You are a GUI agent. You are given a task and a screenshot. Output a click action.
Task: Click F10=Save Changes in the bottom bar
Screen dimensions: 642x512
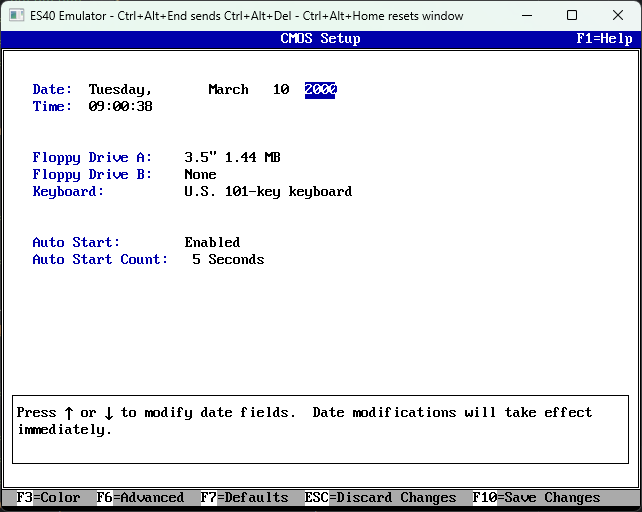point(536,498)
